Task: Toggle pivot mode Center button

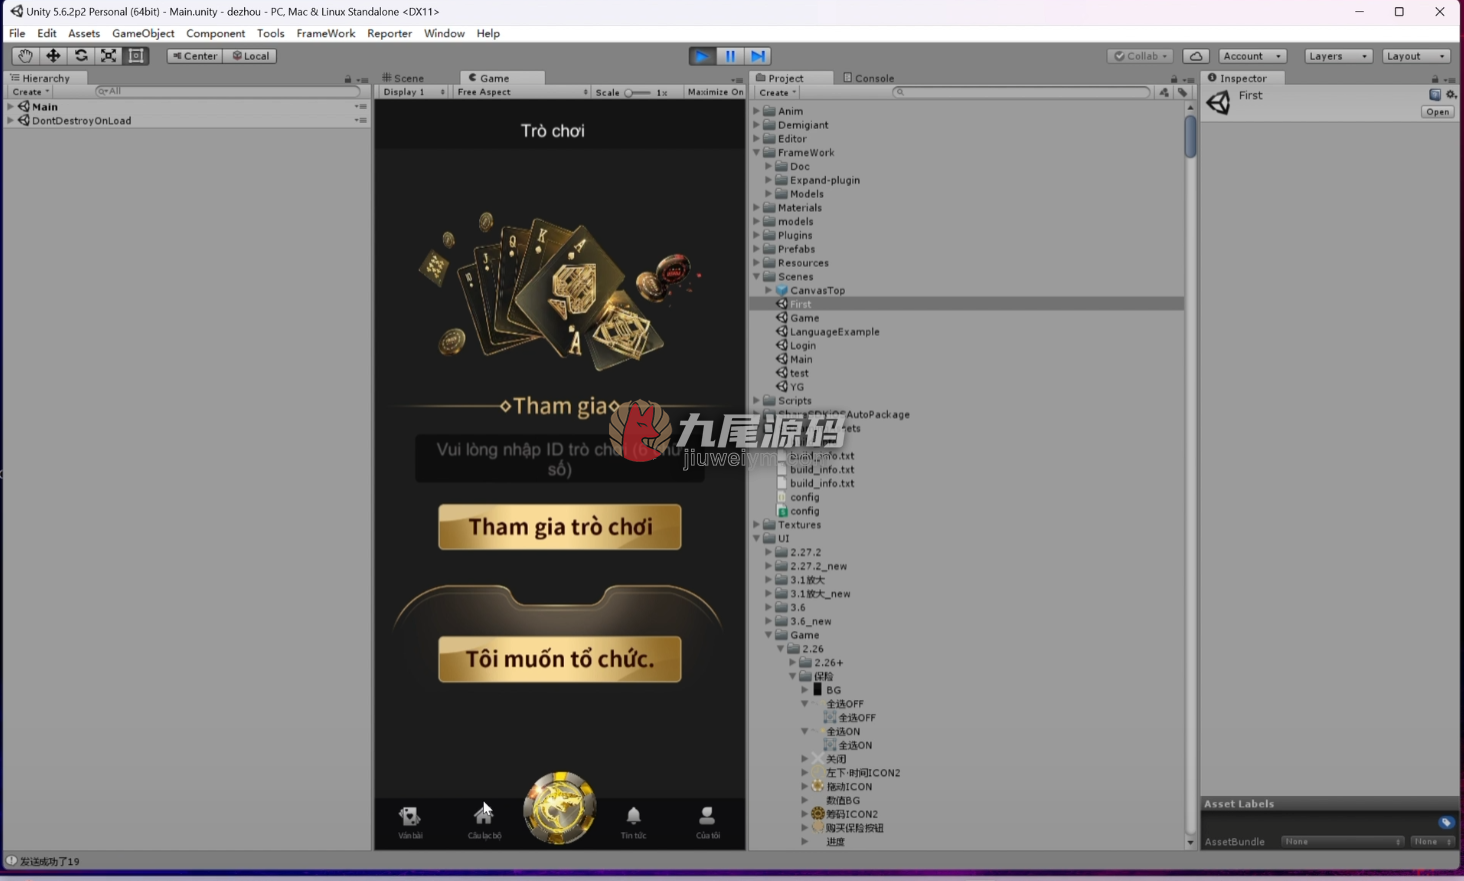Action: (x=194, y=56)
